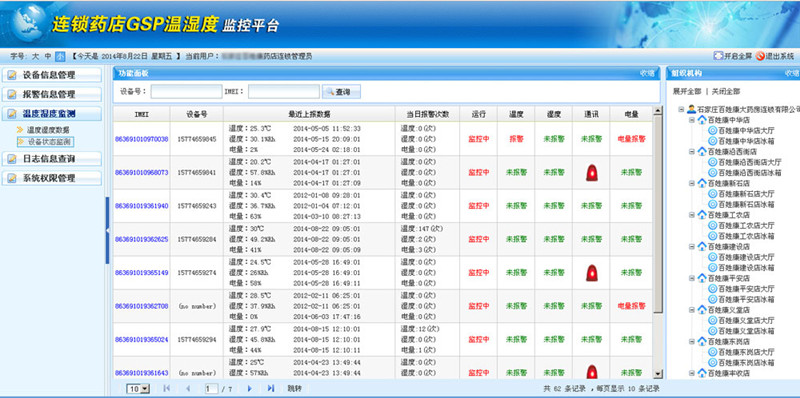The height and width of the screenshot is (398, 800).
Task: Open IMEI link 863691010970038
Action: click(x=141, y=139)
